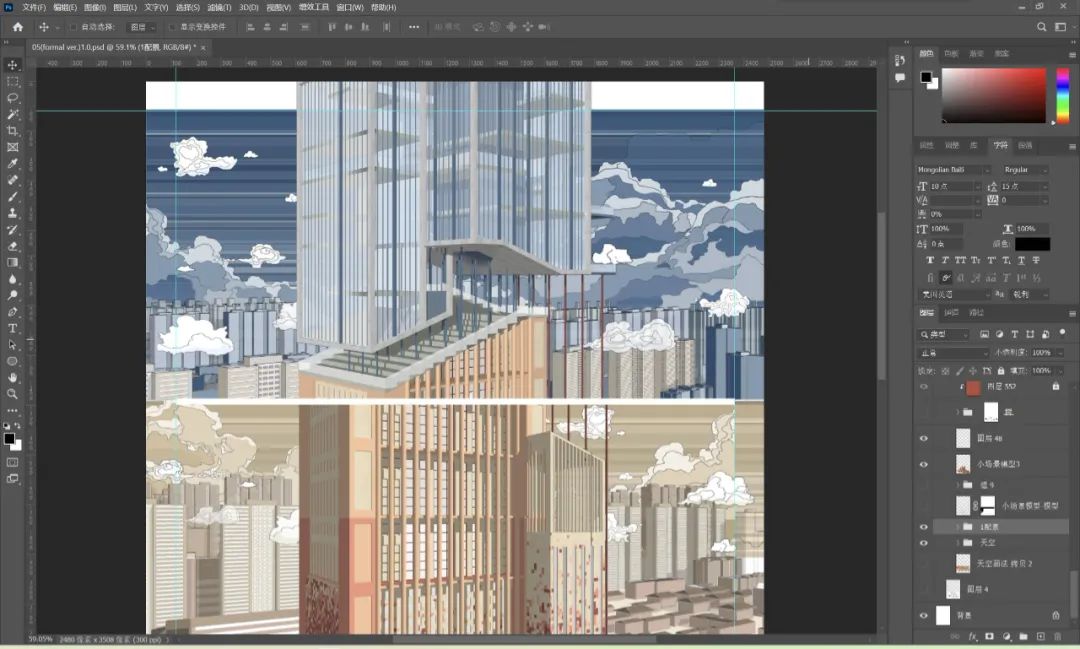Image resolution: width=1080 pixels, height=649 pixels.
Task: Open more options via three-dots button
Action: coord(413,27)
